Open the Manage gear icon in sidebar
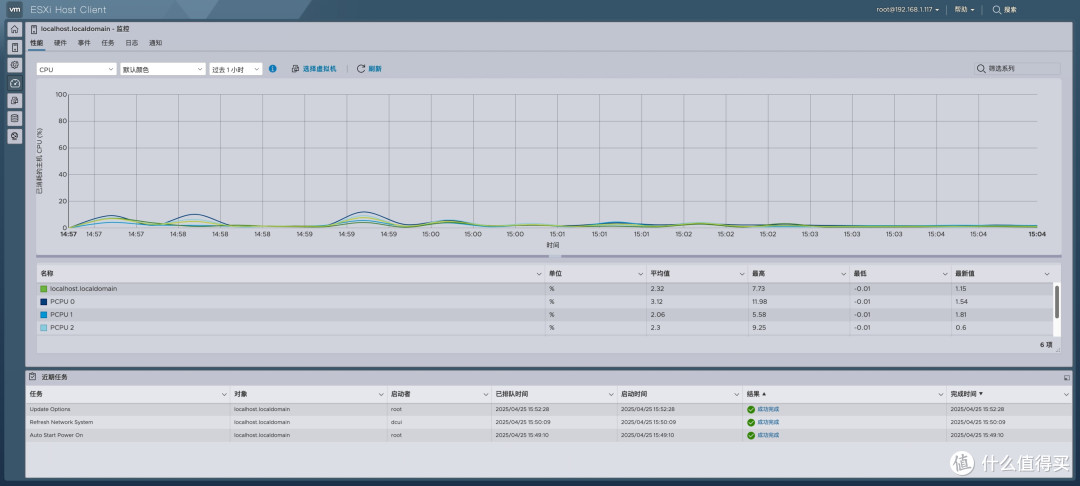The height and width of the screenshot is (486, 1080). point(14,65)
